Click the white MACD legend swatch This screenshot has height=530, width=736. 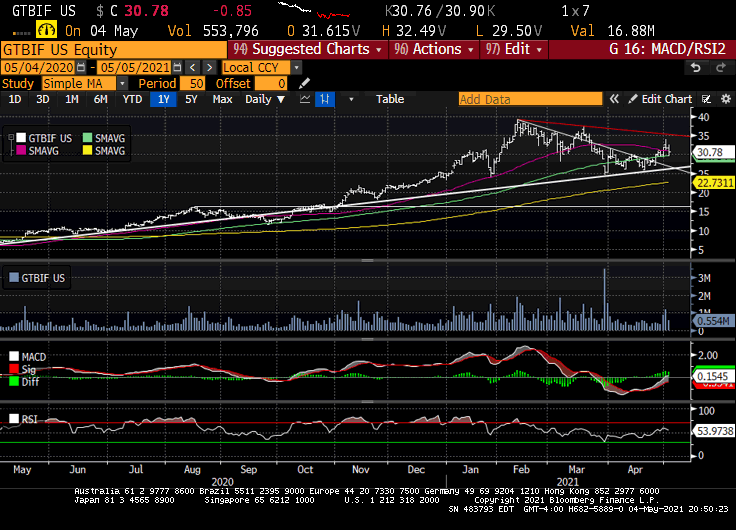(x=14, y=356)
